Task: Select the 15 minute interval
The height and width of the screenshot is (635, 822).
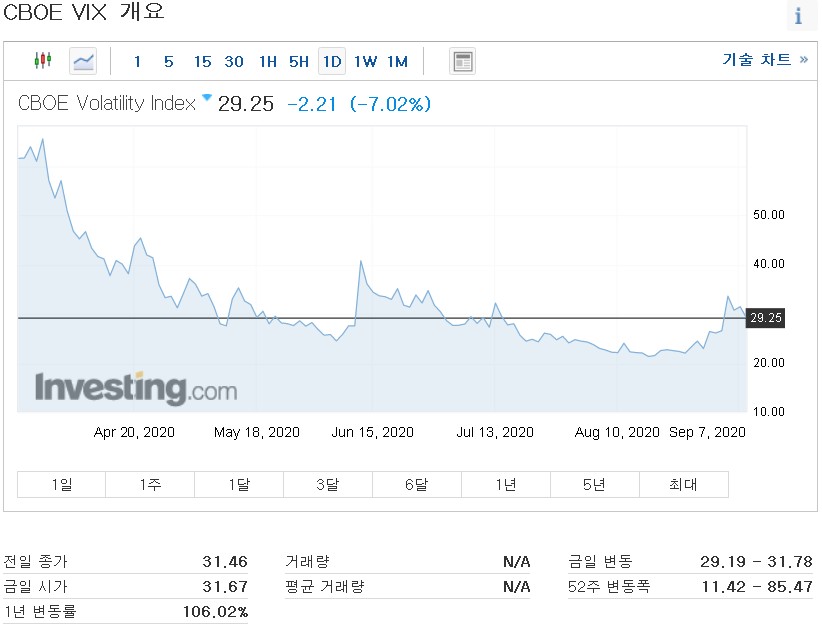Action: coord(202,62)
